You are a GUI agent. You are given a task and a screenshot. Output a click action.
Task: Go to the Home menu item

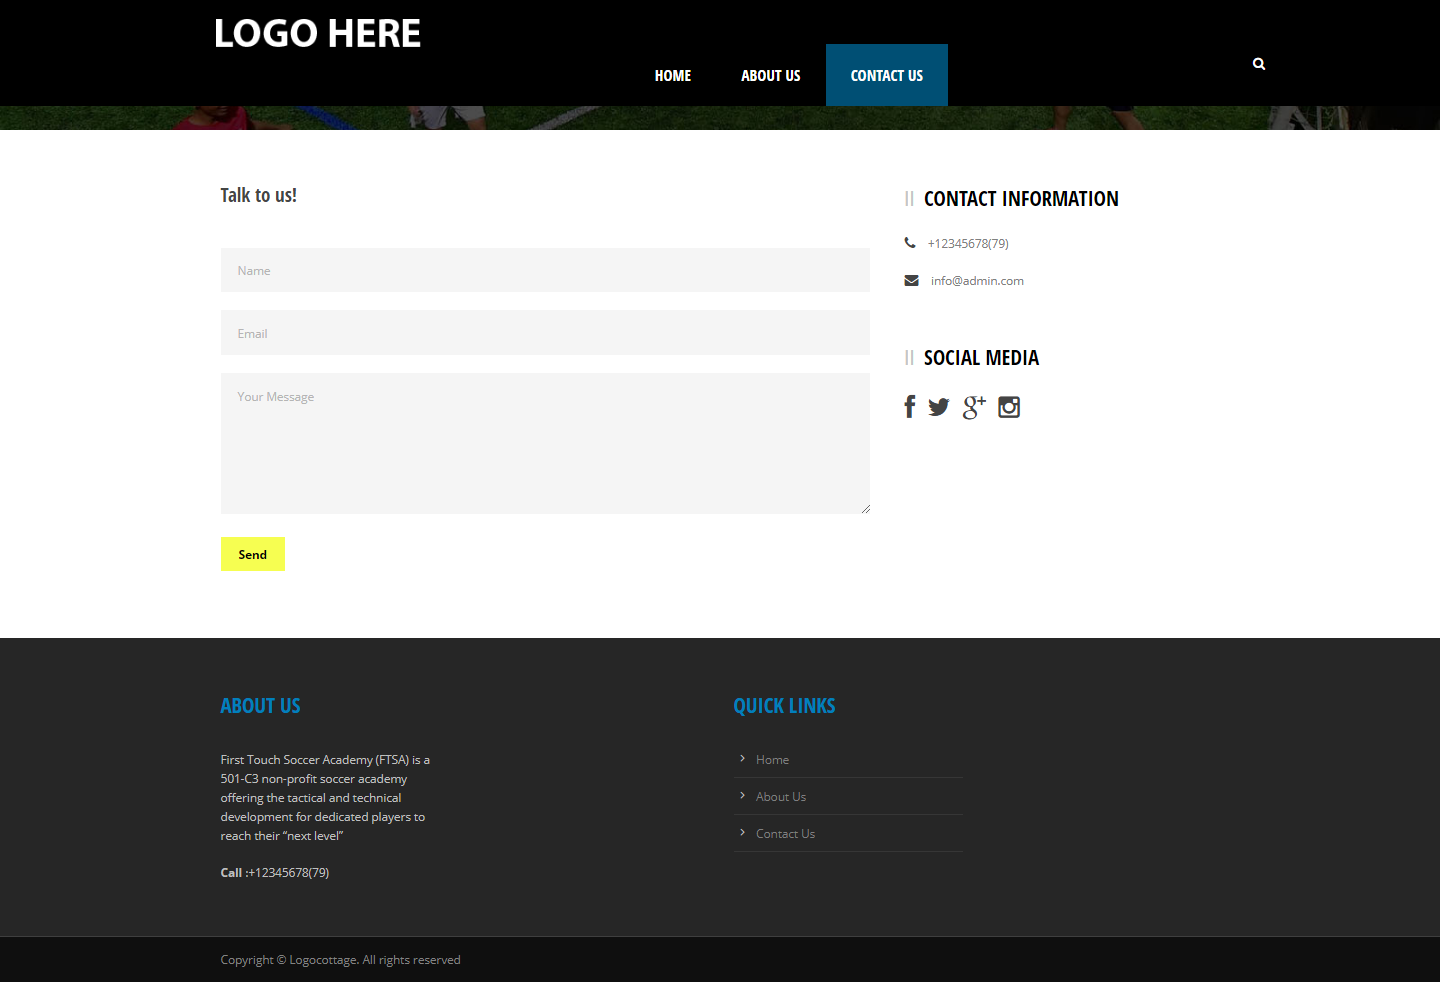pos(673,76)
